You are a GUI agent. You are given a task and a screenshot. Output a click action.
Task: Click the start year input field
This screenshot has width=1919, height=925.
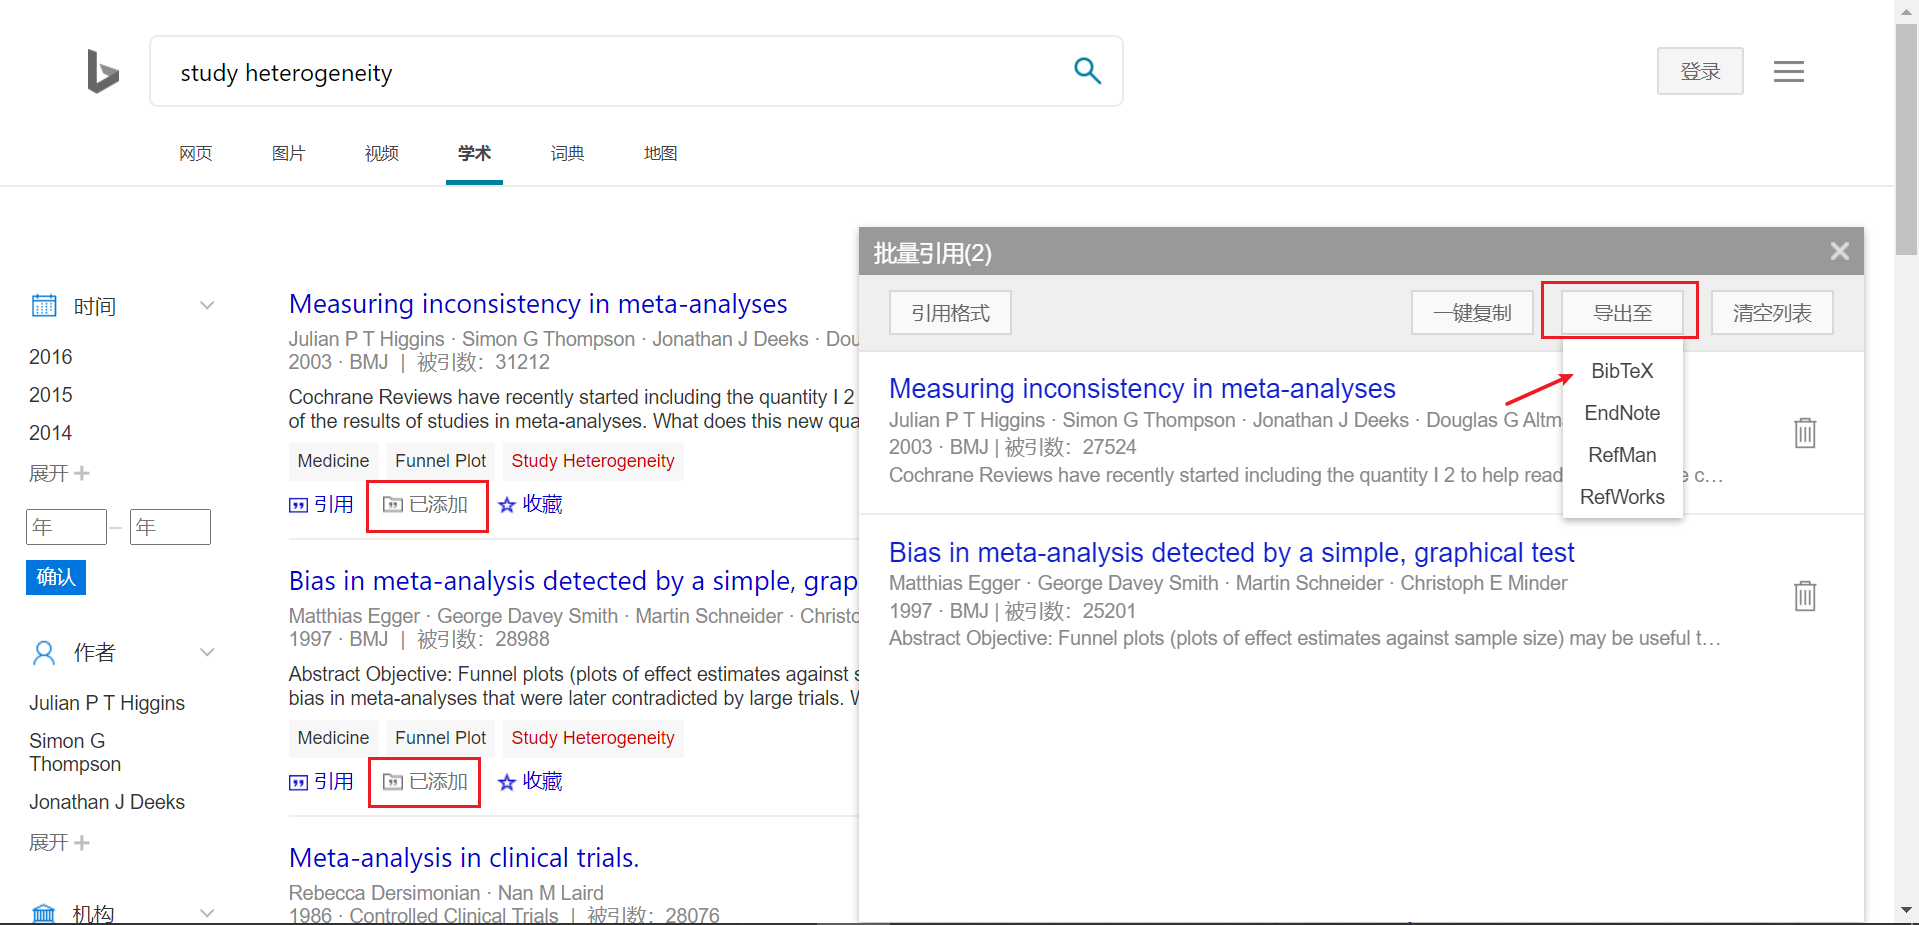point(66,527)
